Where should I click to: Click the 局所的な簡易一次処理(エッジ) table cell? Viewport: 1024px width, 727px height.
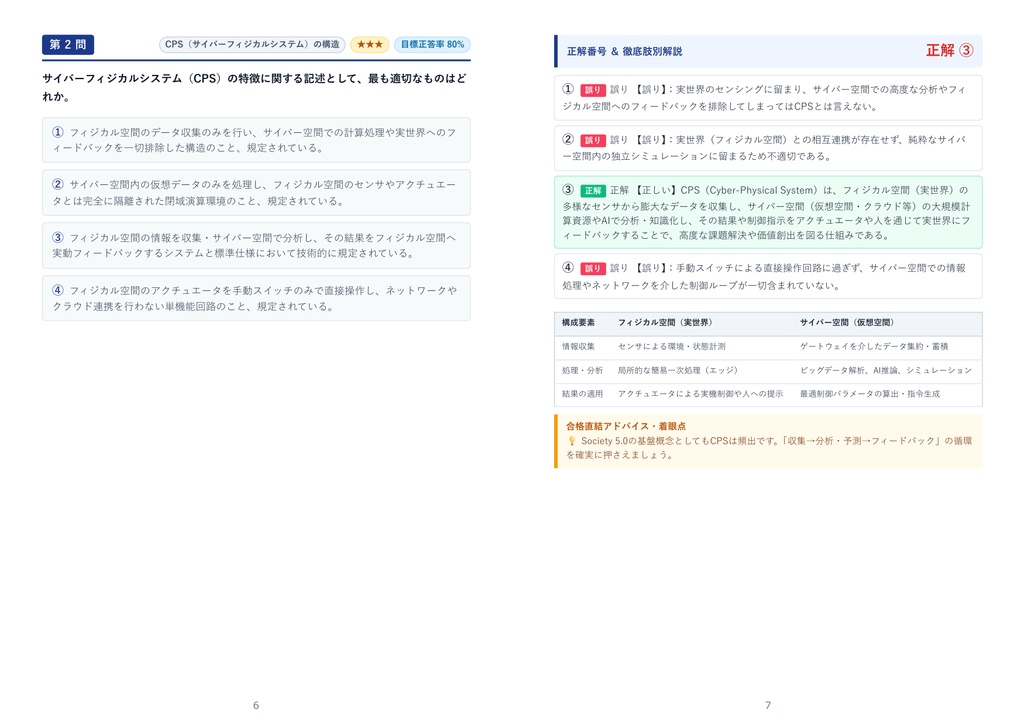[678, 370]
